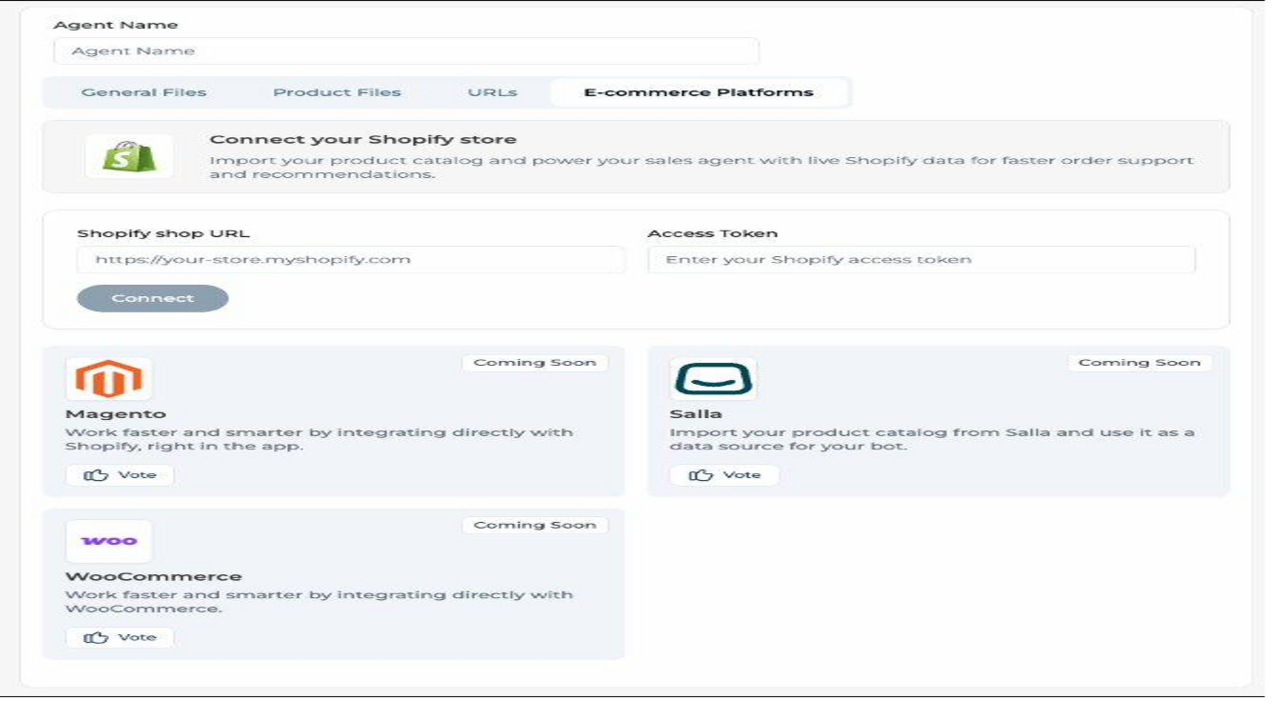Image resolution: width=1280 pixels, height=720 pixels.
Task: Click Coming Soon badge on Magento card
Action: [535, 363]
